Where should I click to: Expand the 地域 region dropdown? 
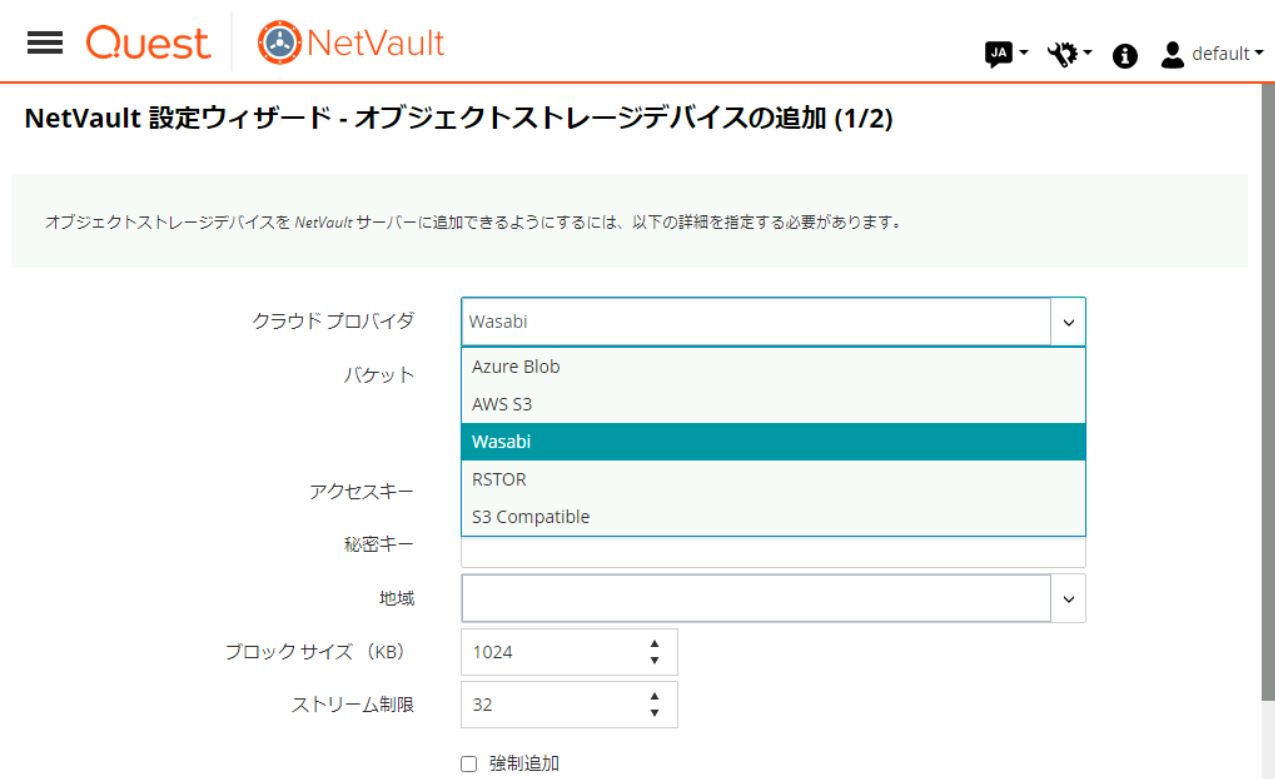point(1068,598)
